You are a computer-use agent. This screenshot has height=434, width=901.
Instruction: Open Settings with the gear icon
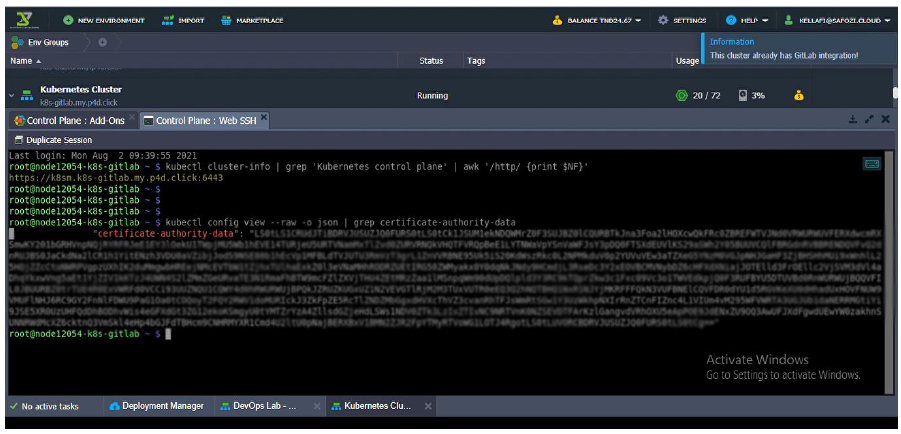[682, 21]
